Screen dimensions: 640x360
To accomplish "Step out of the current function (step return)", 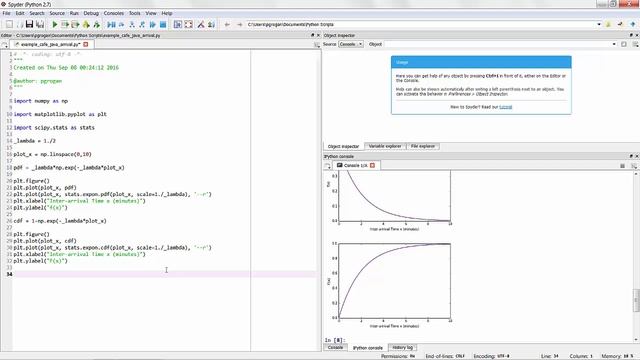I will [142, 24].
